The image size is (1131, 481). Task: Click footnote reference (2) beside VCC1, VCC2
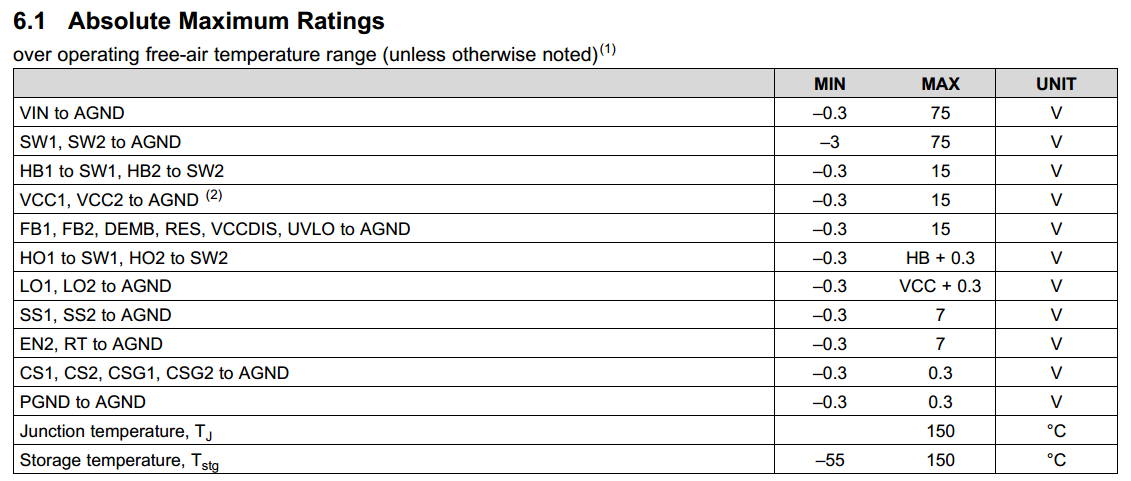point(213,197)
